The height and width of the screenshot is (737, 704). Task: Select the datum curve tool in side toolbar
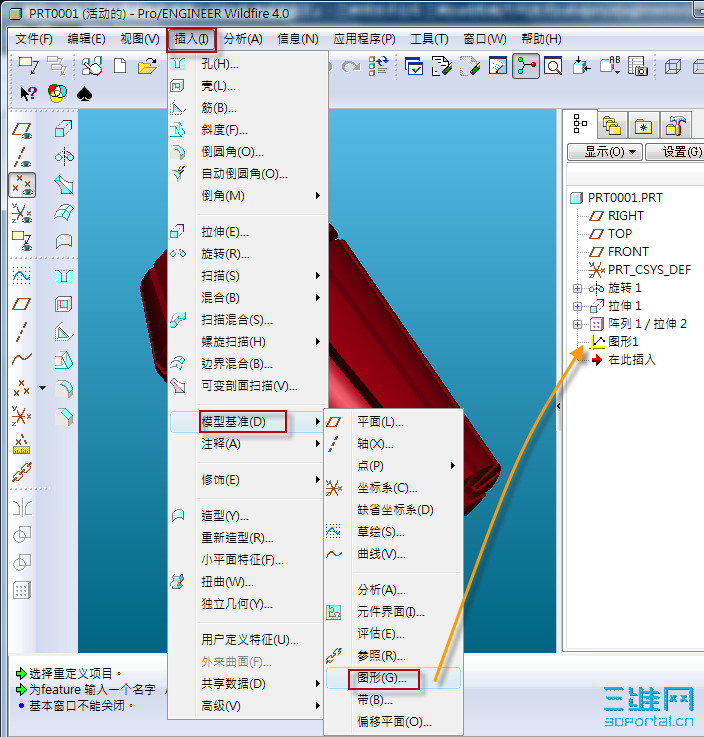coord(22,360)
